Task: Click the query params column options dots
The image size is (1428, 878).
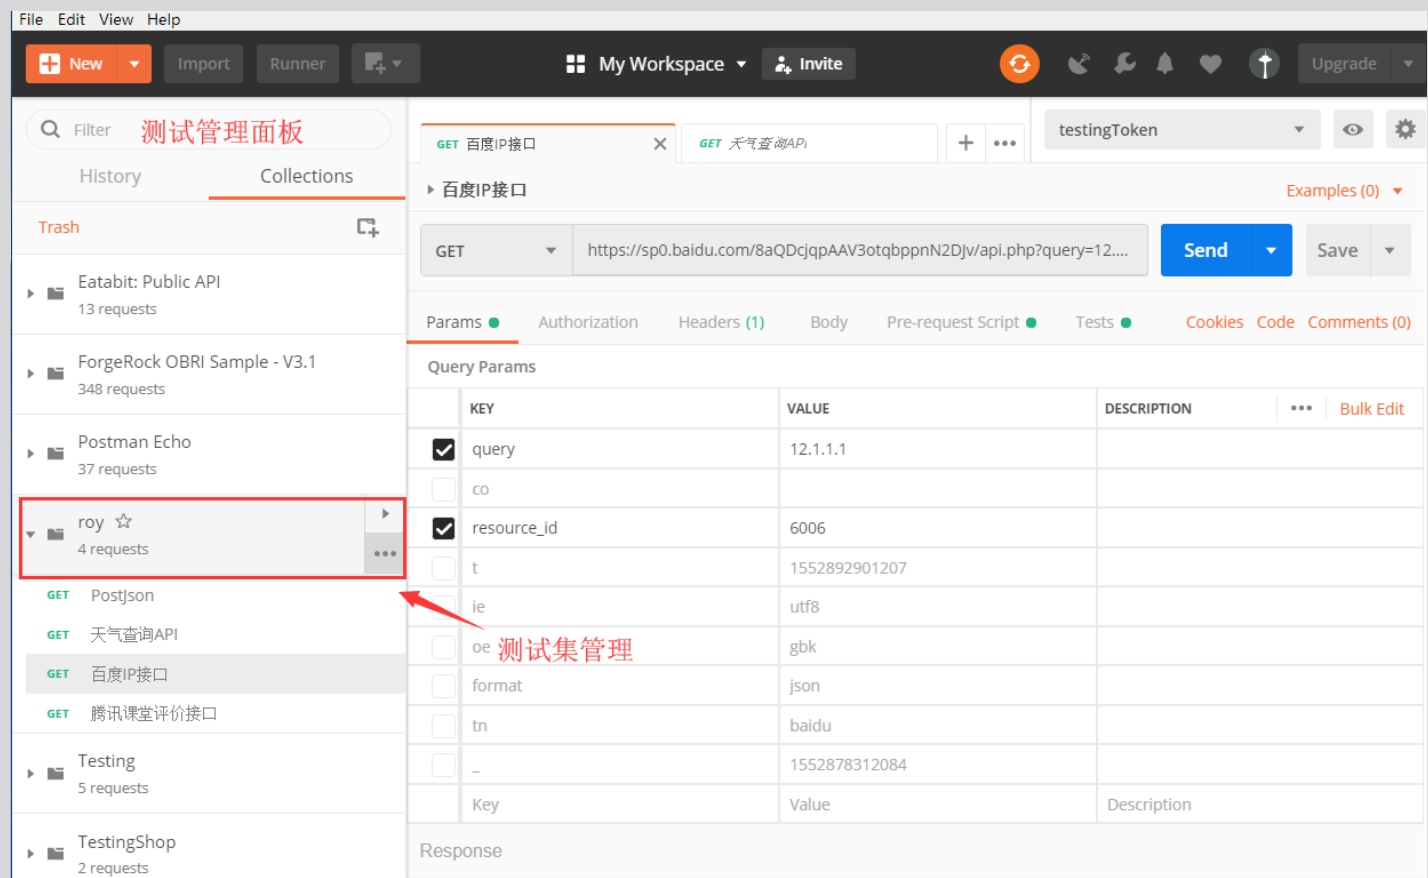Action: (1301, 408)
